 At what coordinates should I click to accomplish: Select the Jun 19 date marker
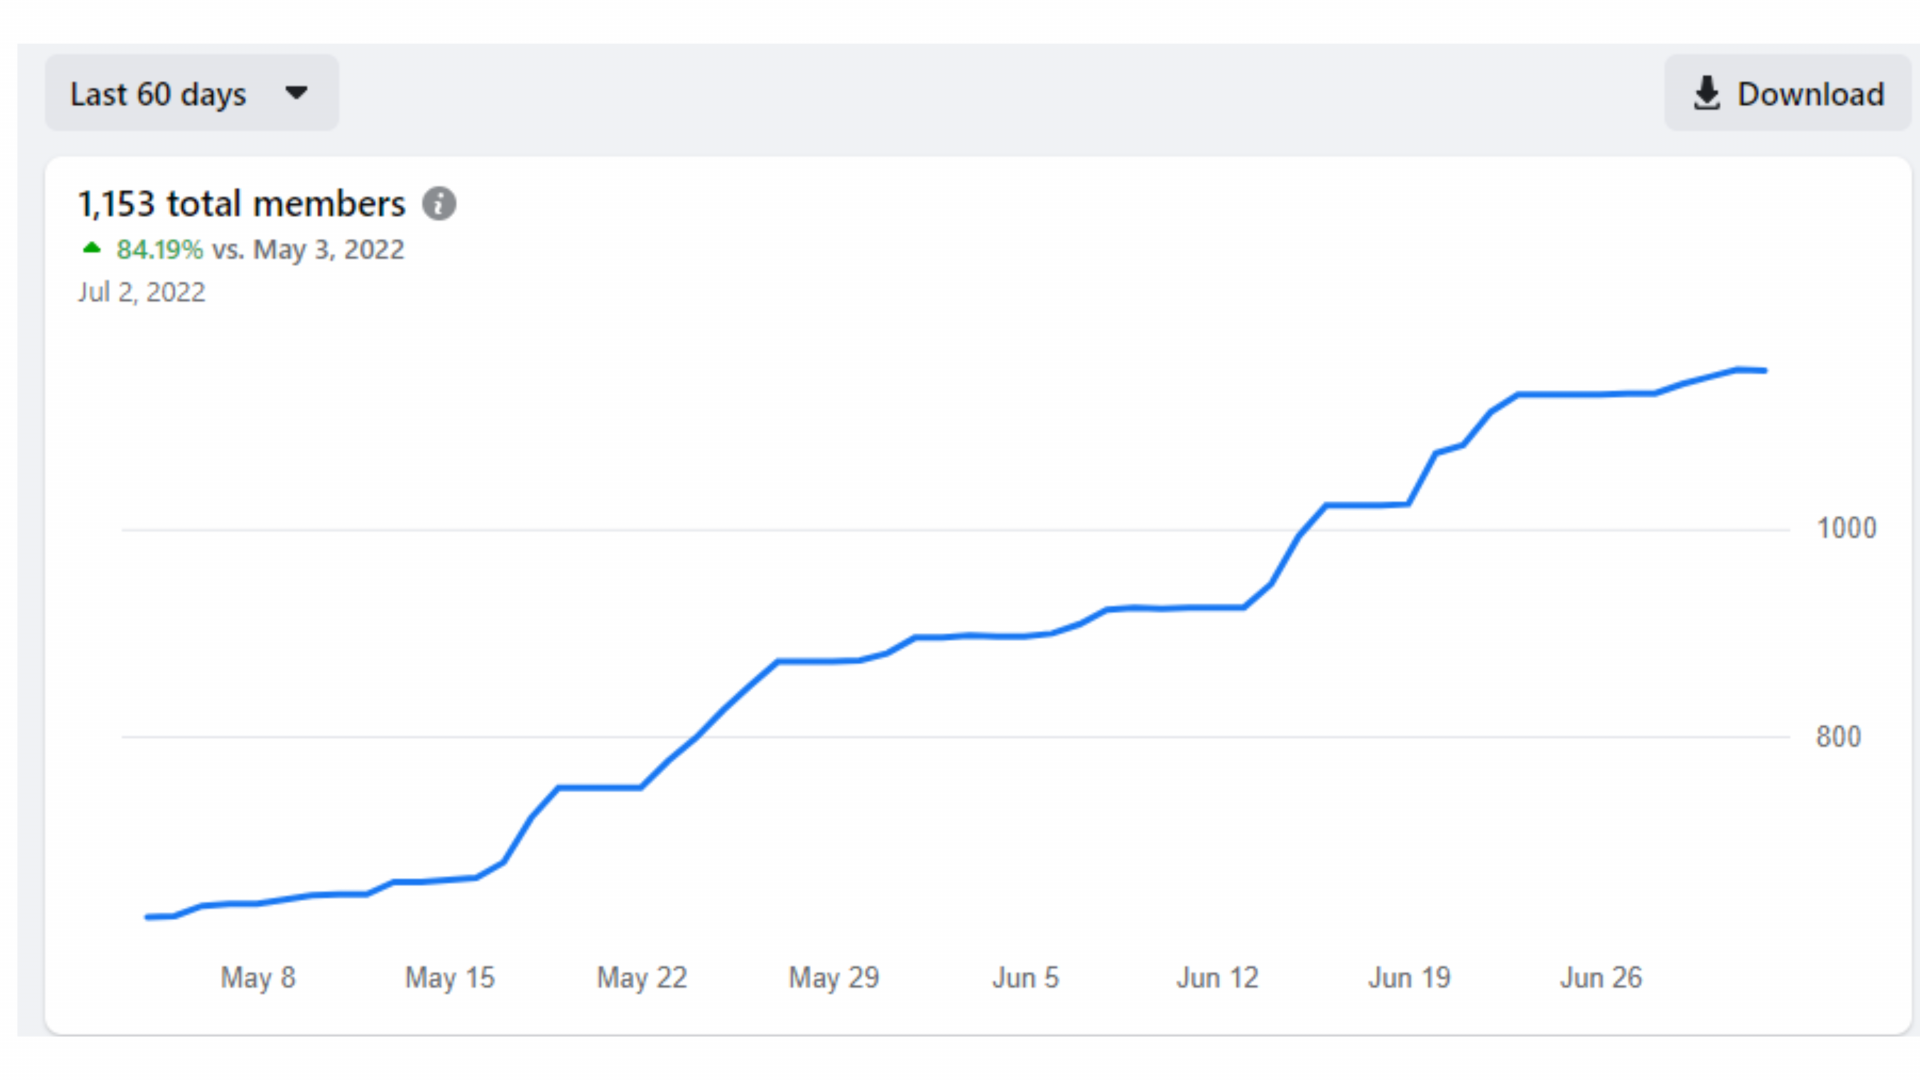point(1409,977)
